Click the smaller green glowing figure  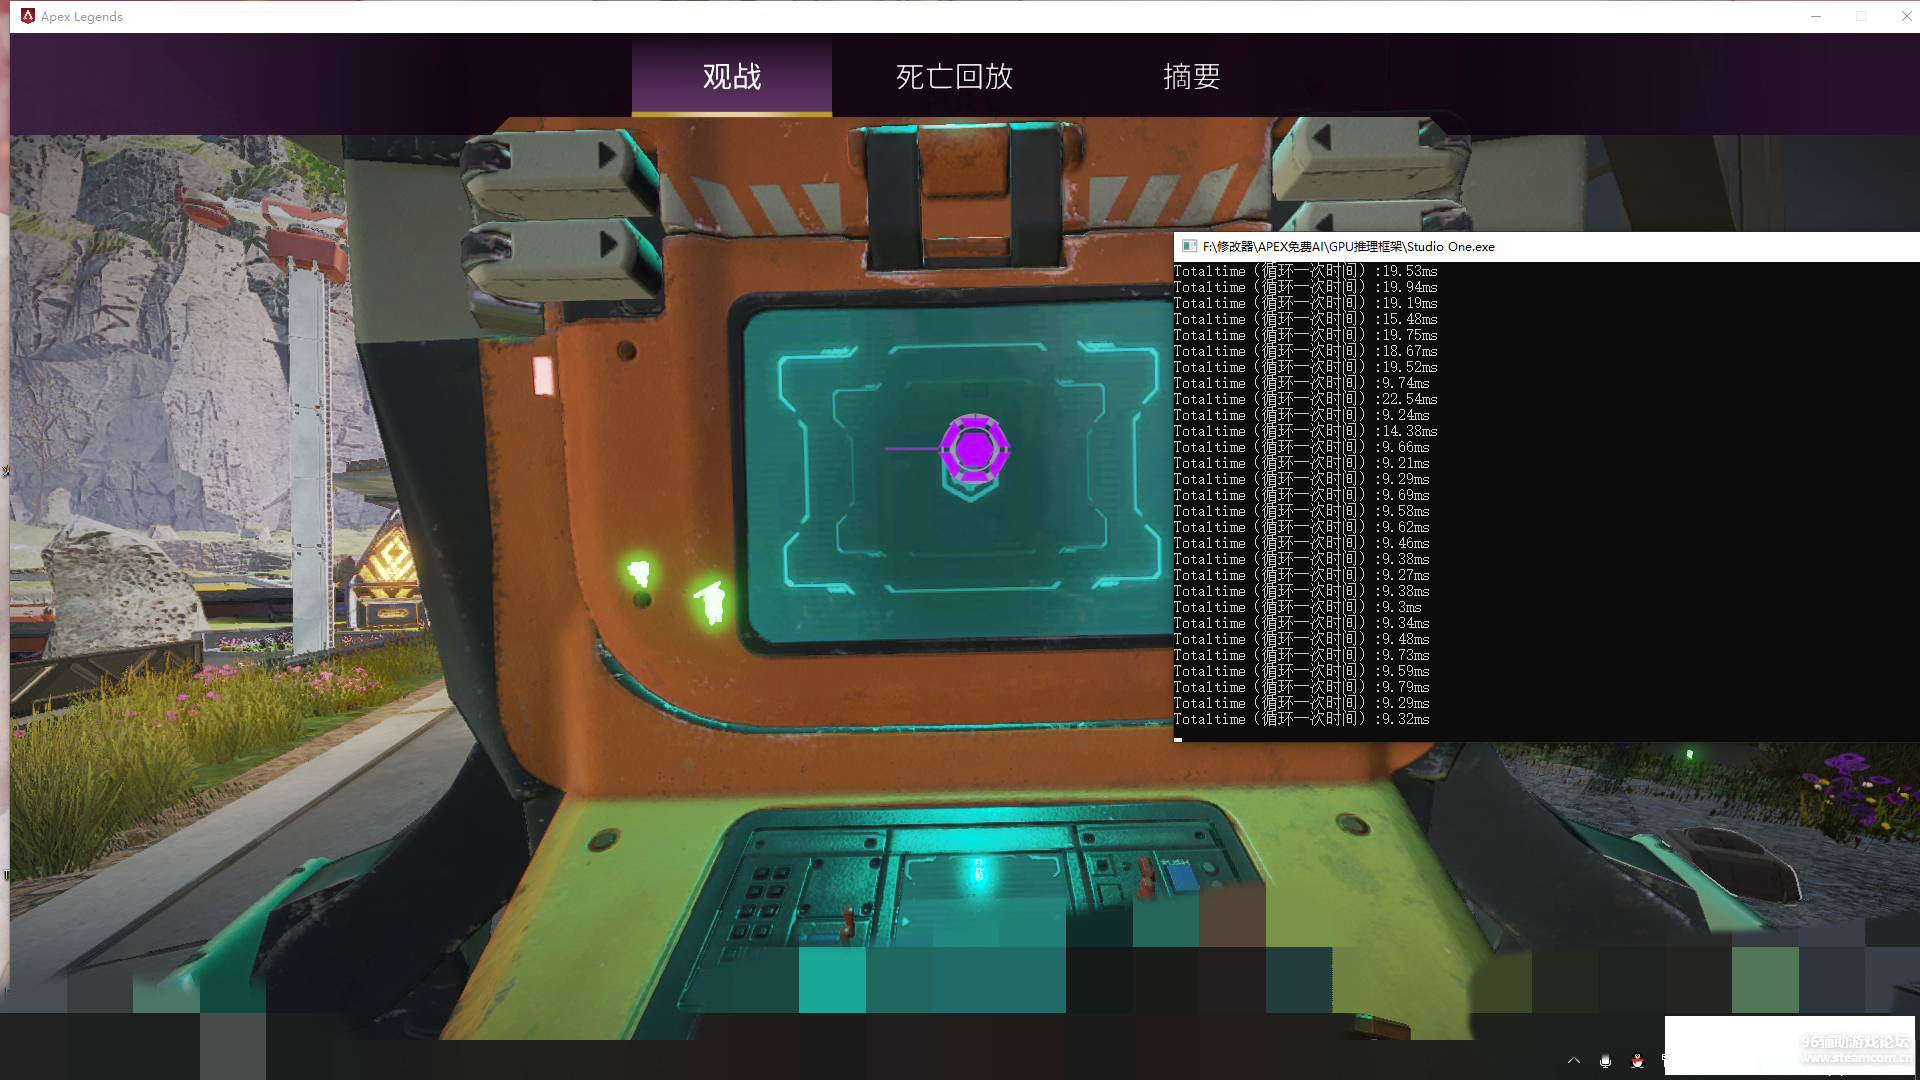639,573
